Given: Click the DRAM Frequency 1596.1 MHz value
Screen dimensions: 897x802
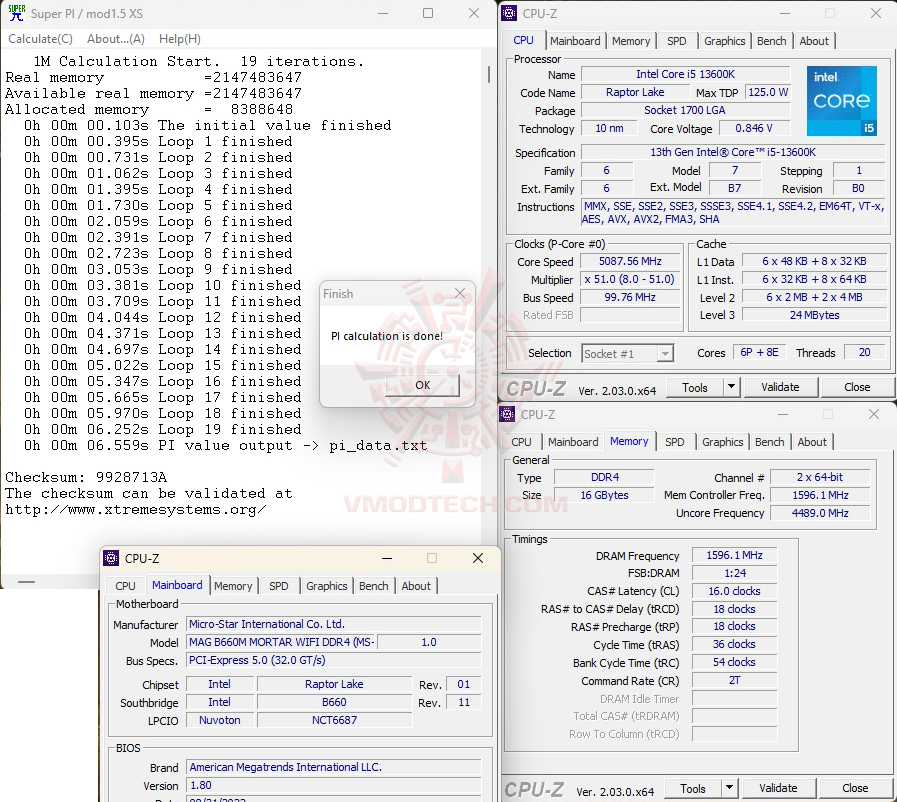Looking at the screenshot, I should pos(734,555).
